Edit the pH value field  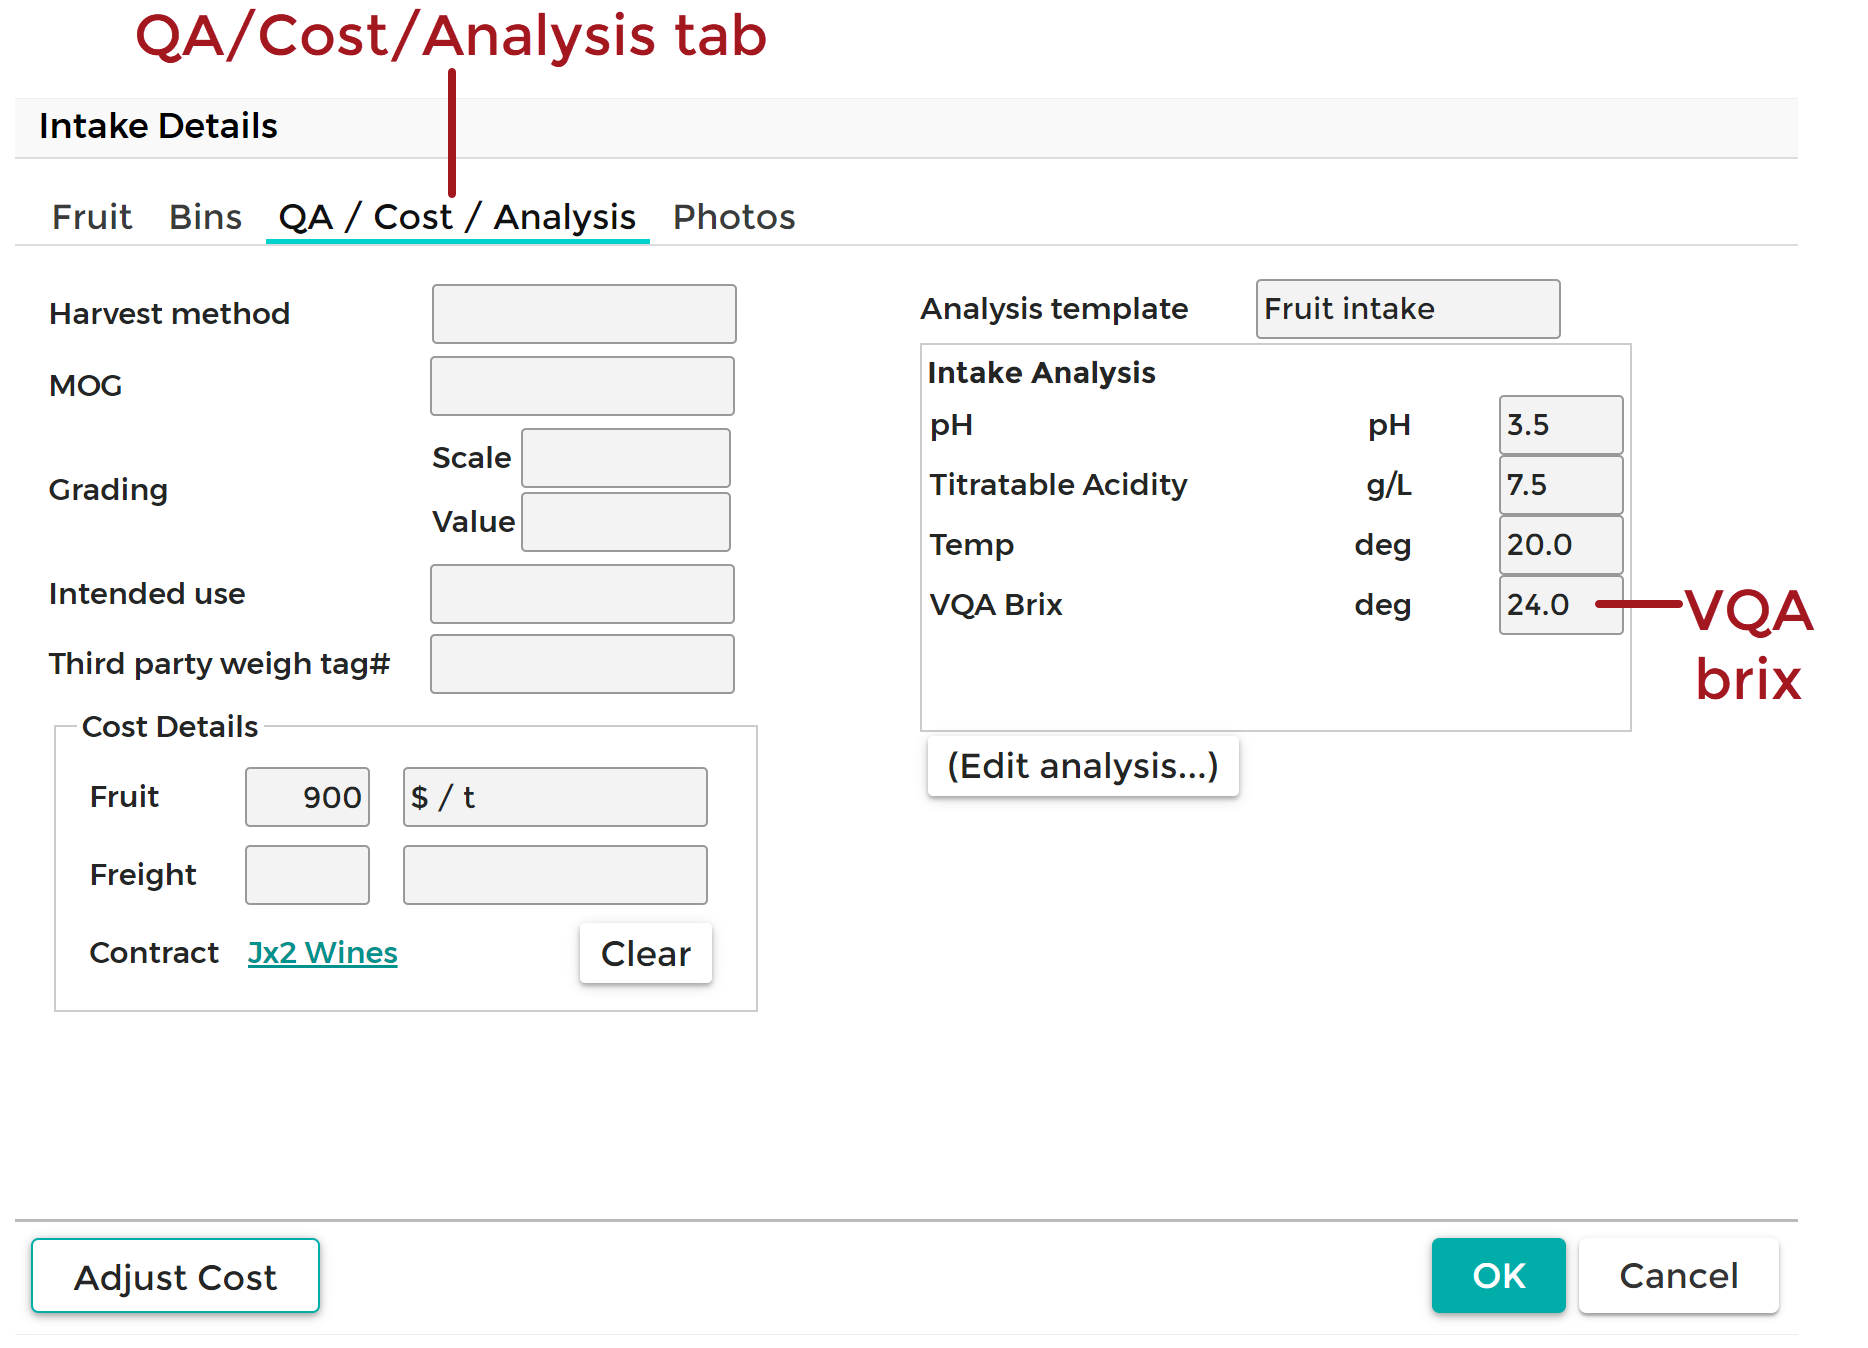tap(1561, 425)
